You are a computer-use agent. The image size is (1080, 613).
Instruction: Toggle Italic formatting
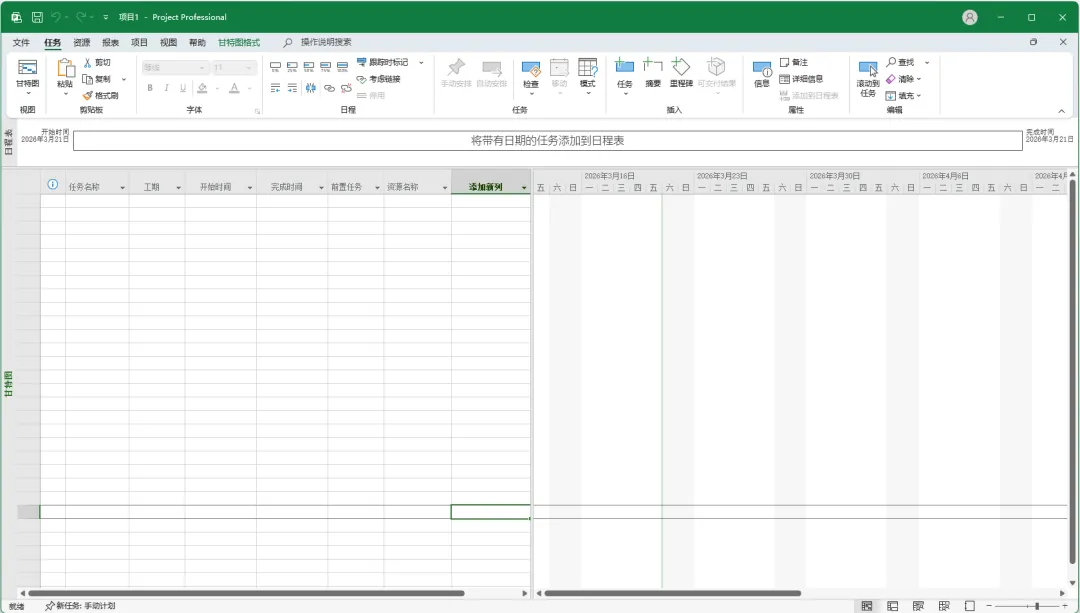pos(166,87)
